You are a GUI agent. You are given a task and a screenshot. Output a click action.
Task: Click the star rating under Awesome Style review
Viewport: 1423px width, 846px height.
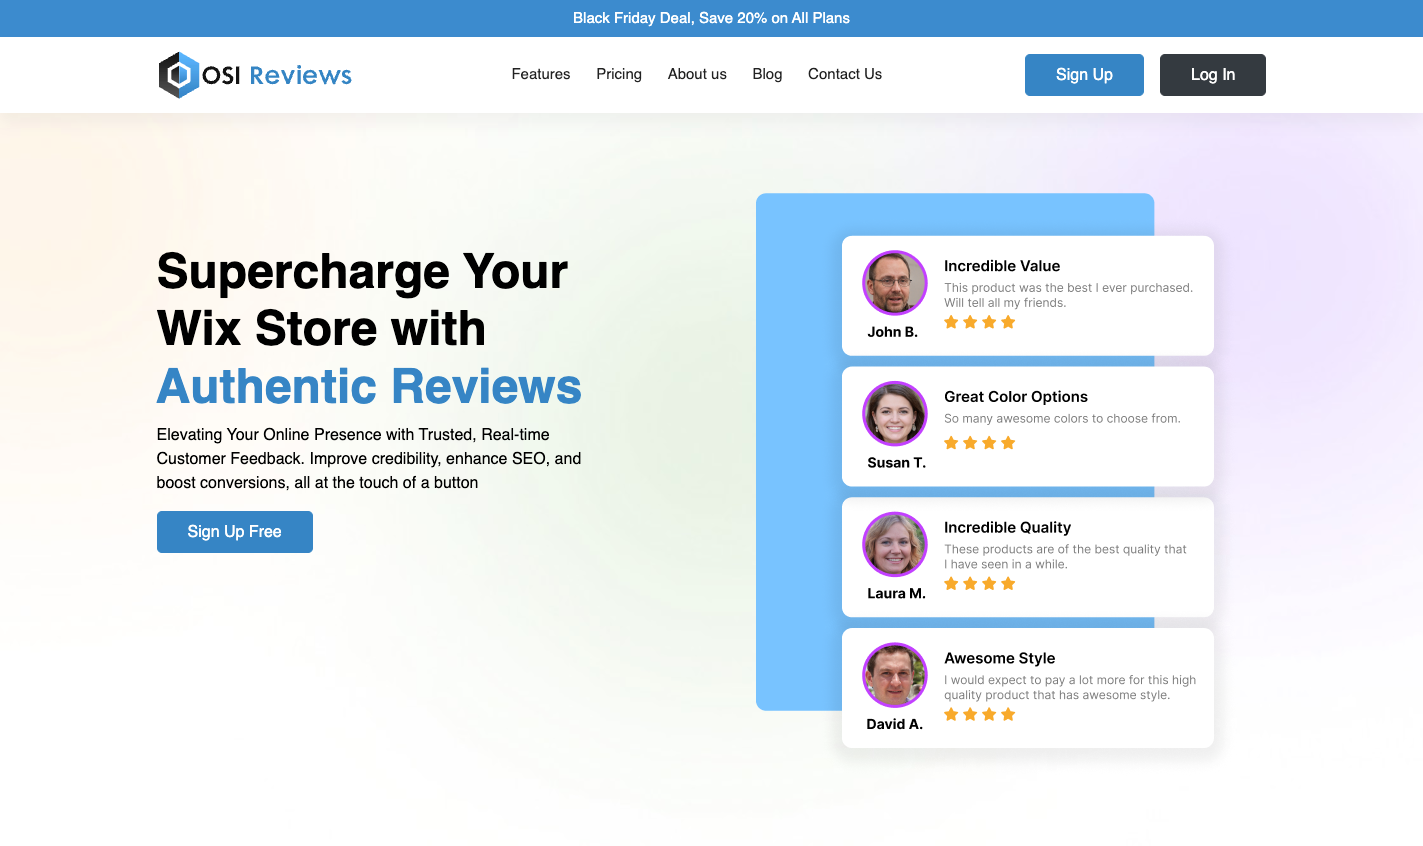980,714
